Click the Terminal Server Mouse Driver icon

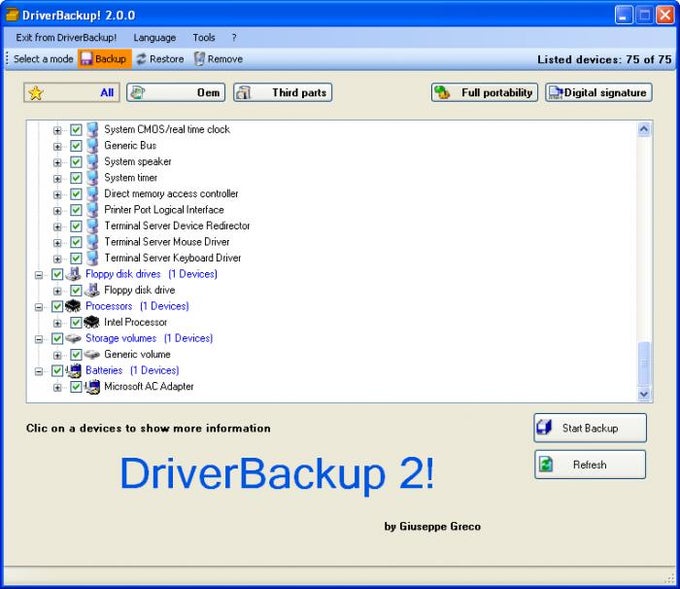pyautogui.click(x=92, y=242)
